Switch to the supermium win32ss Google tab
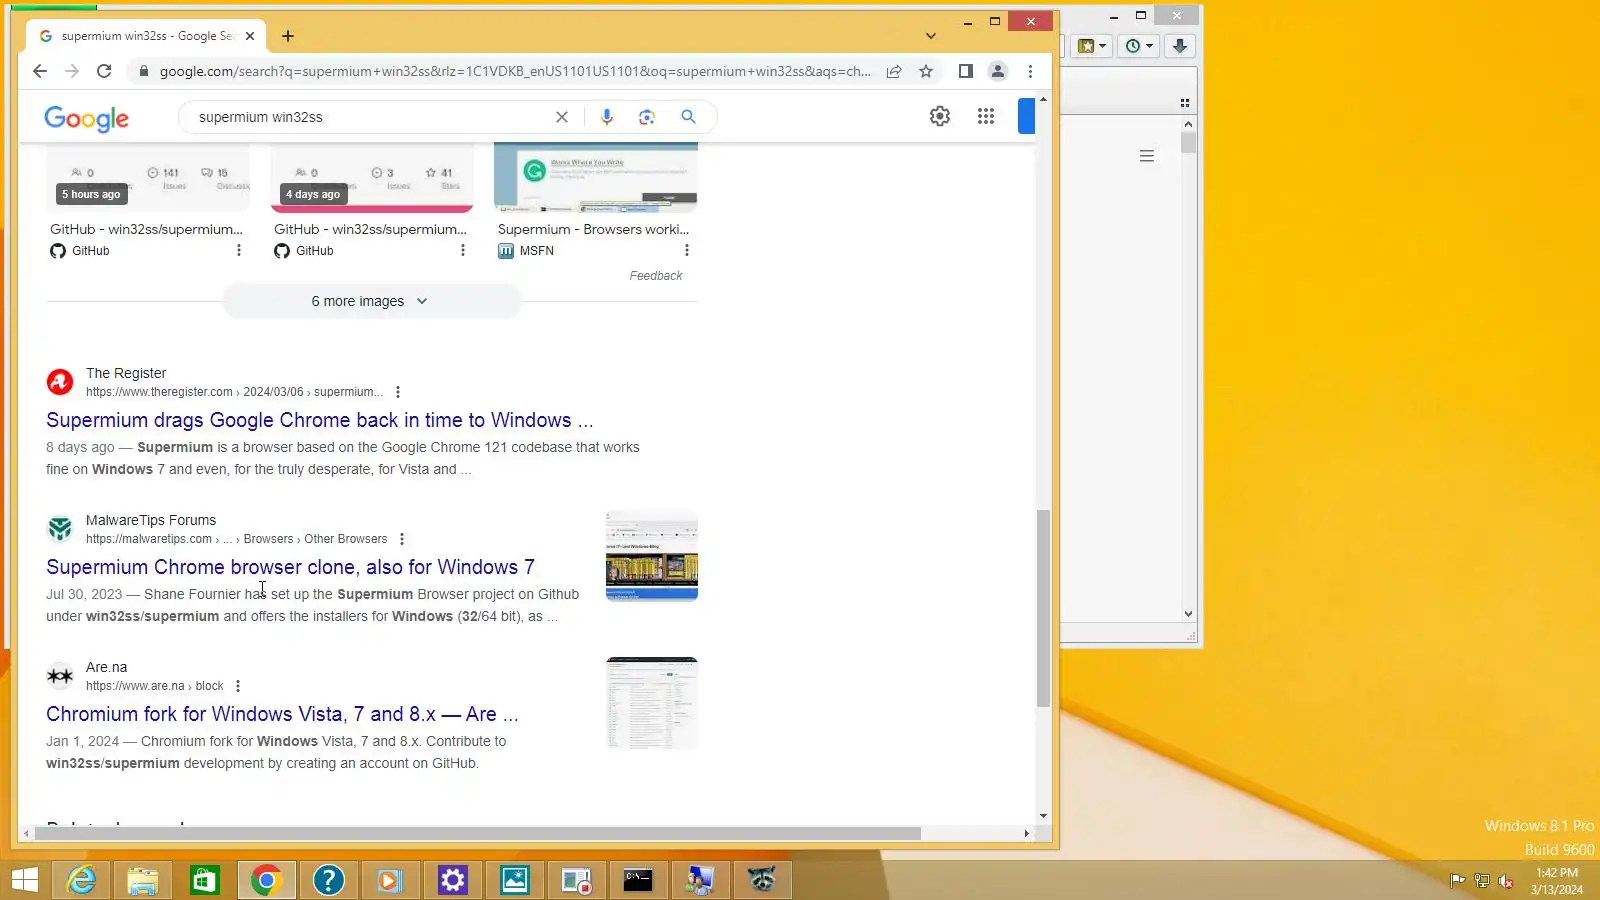1600x900 pixels. [x=146, y=36]
